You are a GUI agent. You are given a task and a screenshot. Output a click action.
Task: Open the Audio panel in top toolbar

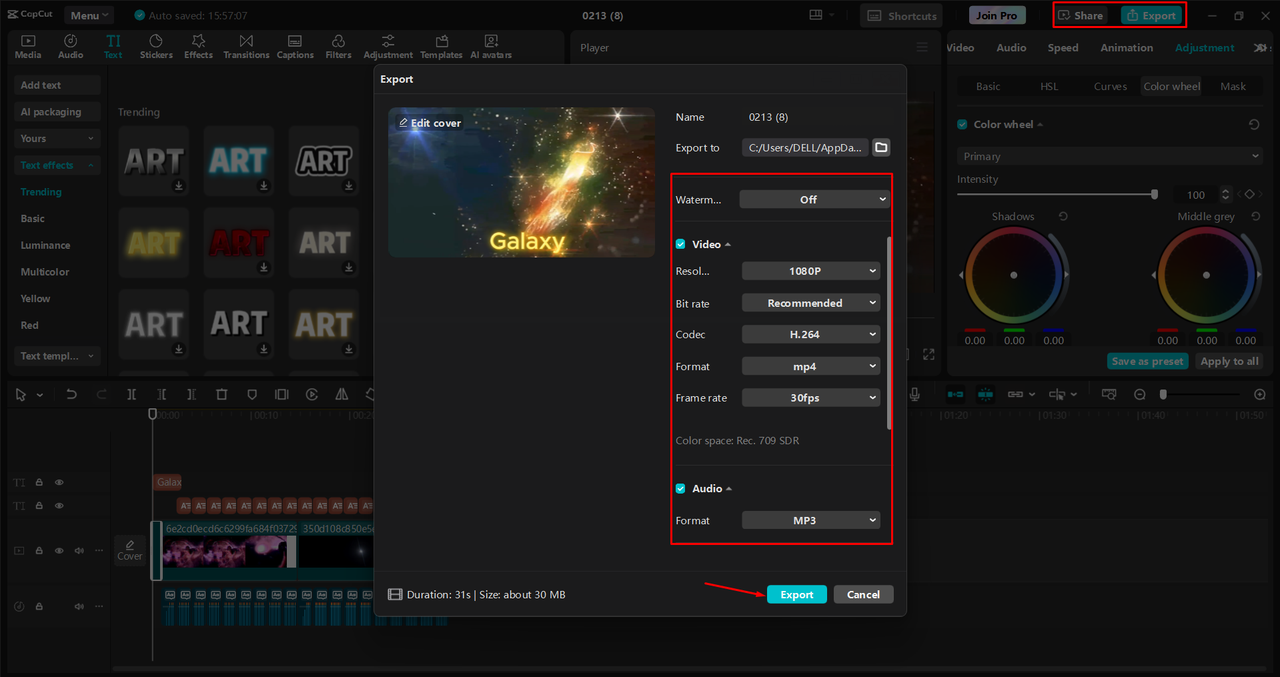tap(71, 47)
